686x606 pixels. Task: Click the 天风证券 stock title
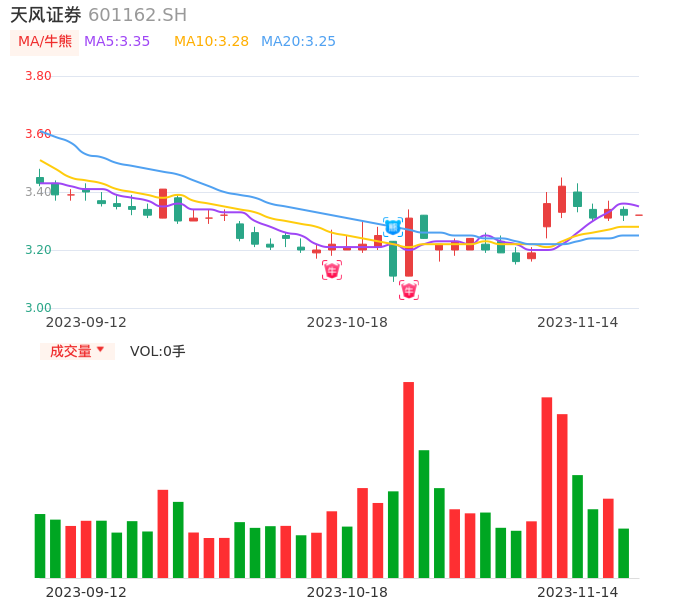coord(46,15)
